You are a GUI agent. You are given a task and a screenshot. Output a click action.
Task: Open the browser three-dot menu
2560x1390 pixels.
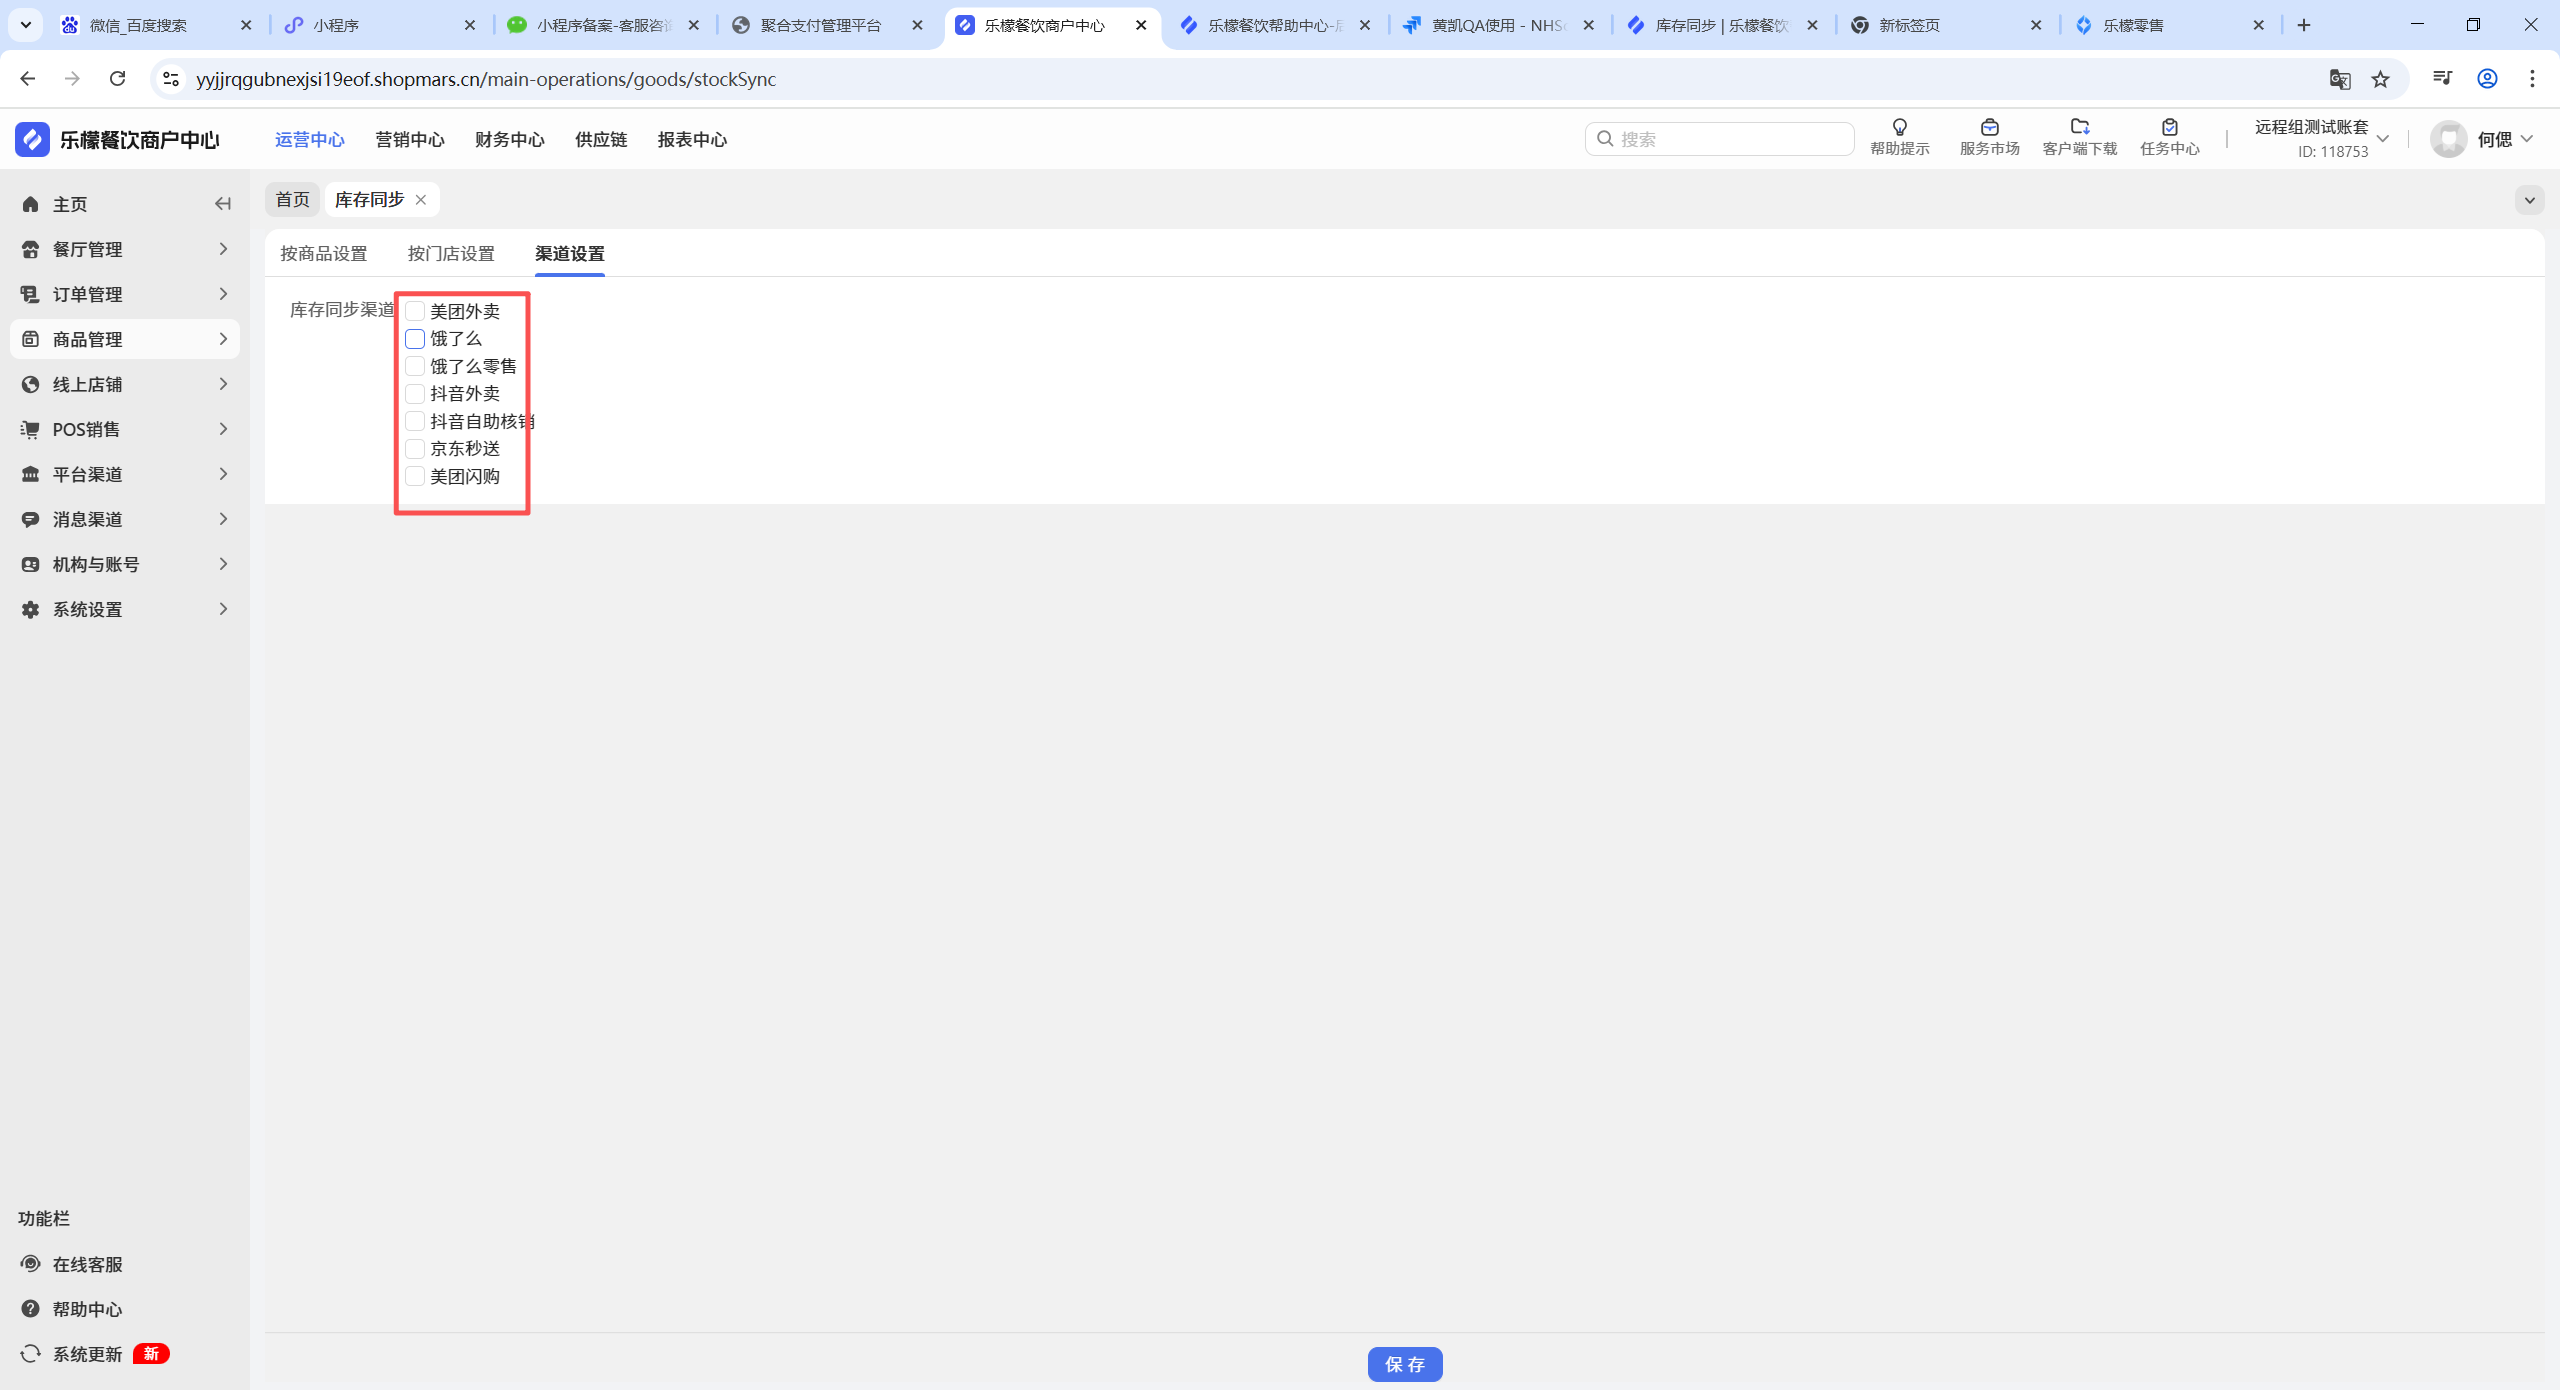(x=2532, y=79)
